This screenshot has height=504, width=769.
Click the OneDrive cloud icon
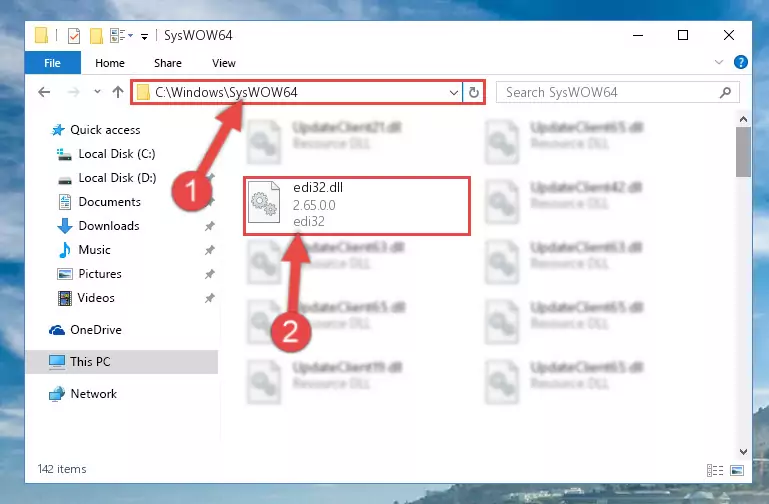[57, 330]
